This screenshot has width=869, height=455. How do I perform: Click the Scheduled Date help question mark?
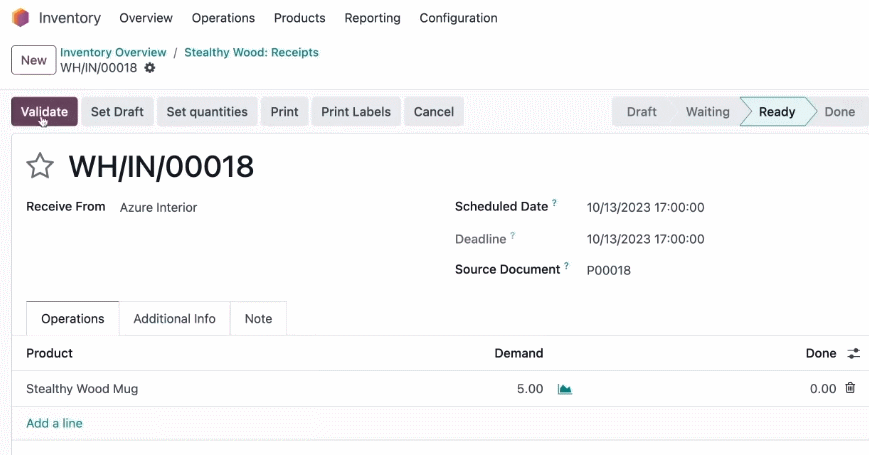tap(554, 203)
